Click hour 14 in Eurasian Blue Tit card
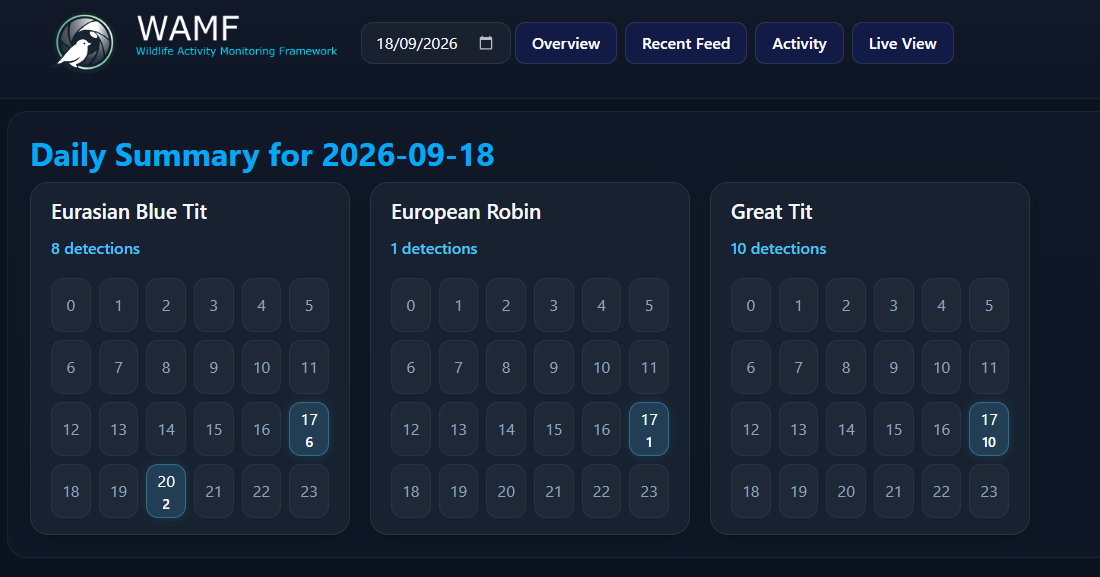Viewport: 1100px width, 577px height. [x=166, y=429]
